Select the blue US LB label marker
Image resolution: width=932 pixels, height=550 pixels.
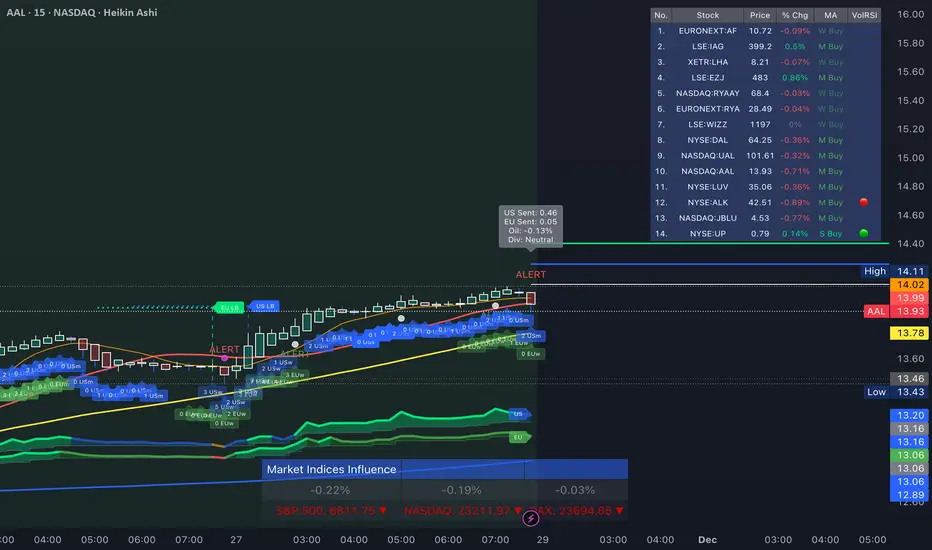pyautogui.click(x=265, y=306)
